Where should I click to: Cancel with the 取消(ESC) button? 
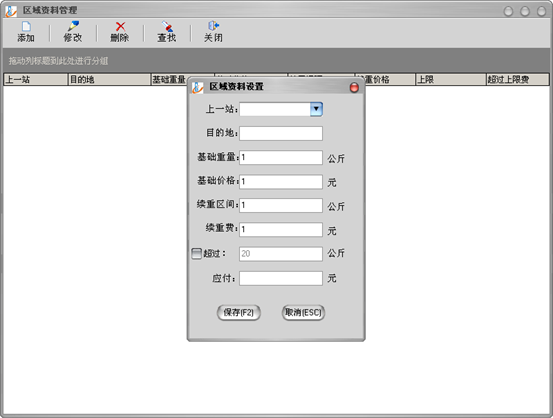coord(303,313)
